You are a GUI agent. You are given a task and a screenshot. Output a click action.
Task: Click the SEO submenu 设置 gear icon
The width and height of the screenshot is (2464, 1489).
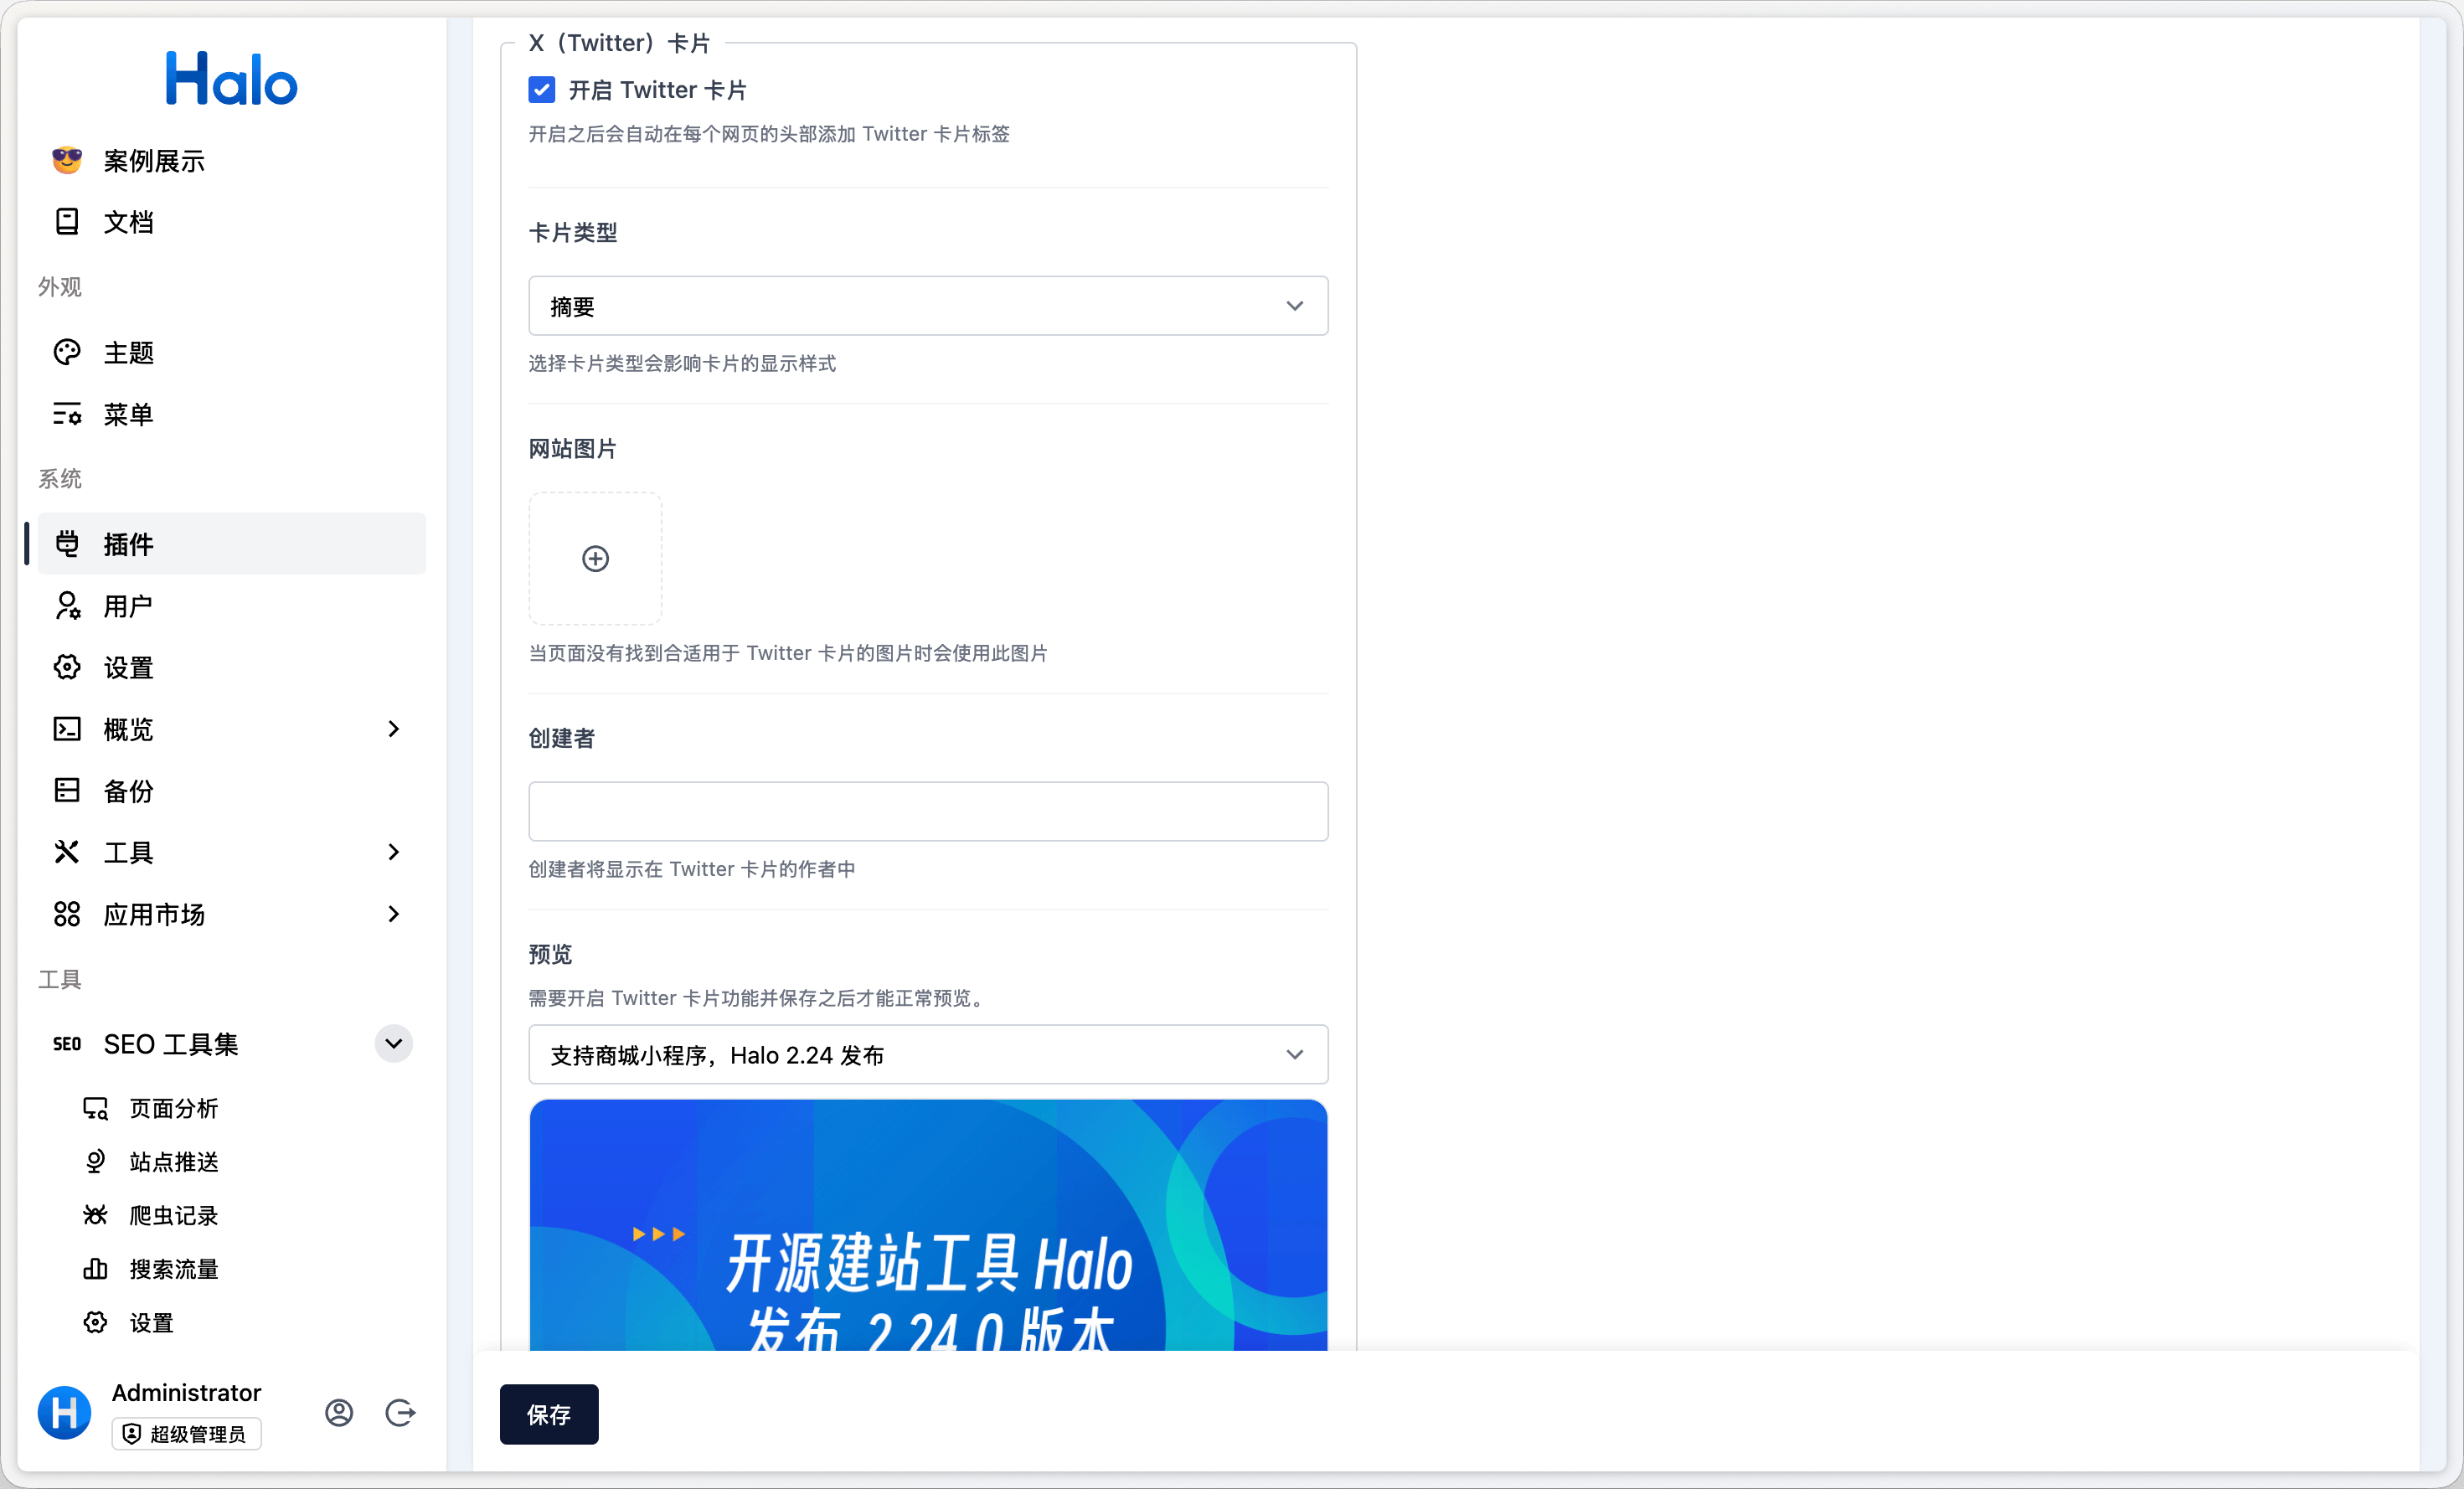pos(95,1322)
